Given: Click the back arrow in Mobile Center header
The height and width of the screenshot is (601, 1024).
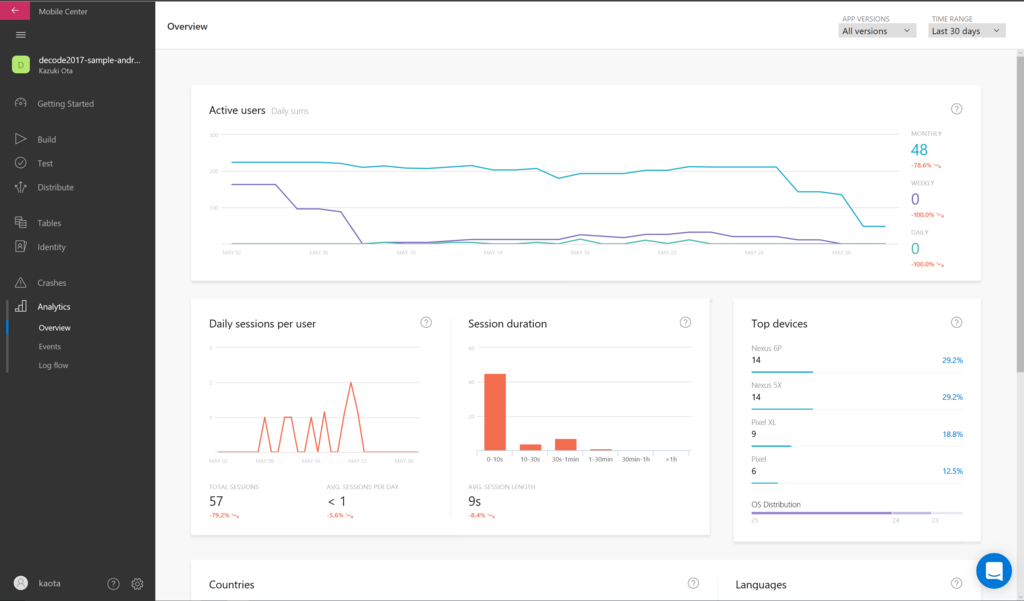Looking at the screenshot, I should coord(14,11).
